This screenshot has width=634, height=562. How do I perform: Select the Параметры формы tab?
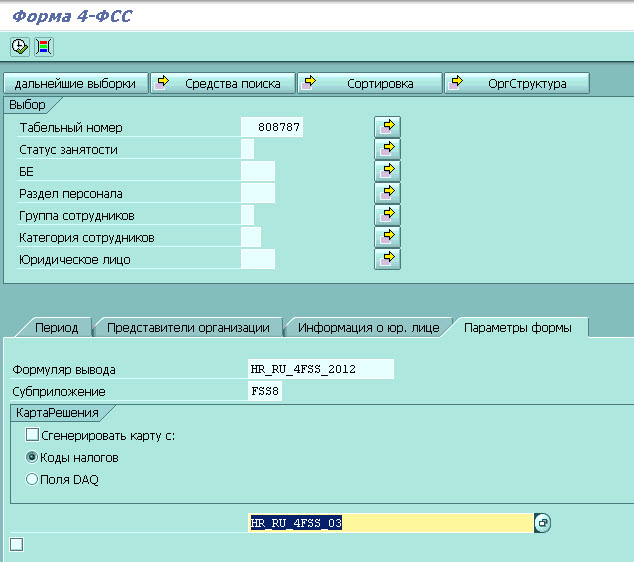[x=518, y=327]
